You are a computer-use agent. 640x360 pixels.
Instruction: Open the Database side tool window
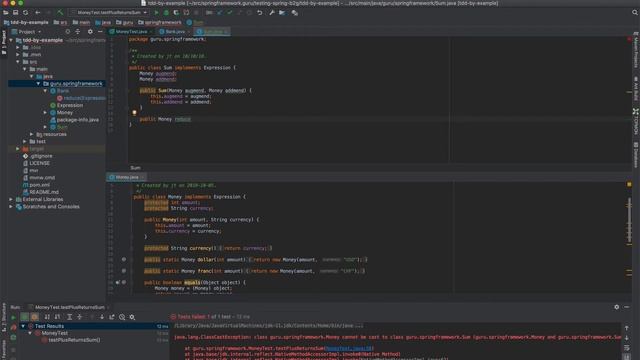click(x=636, y=154)
